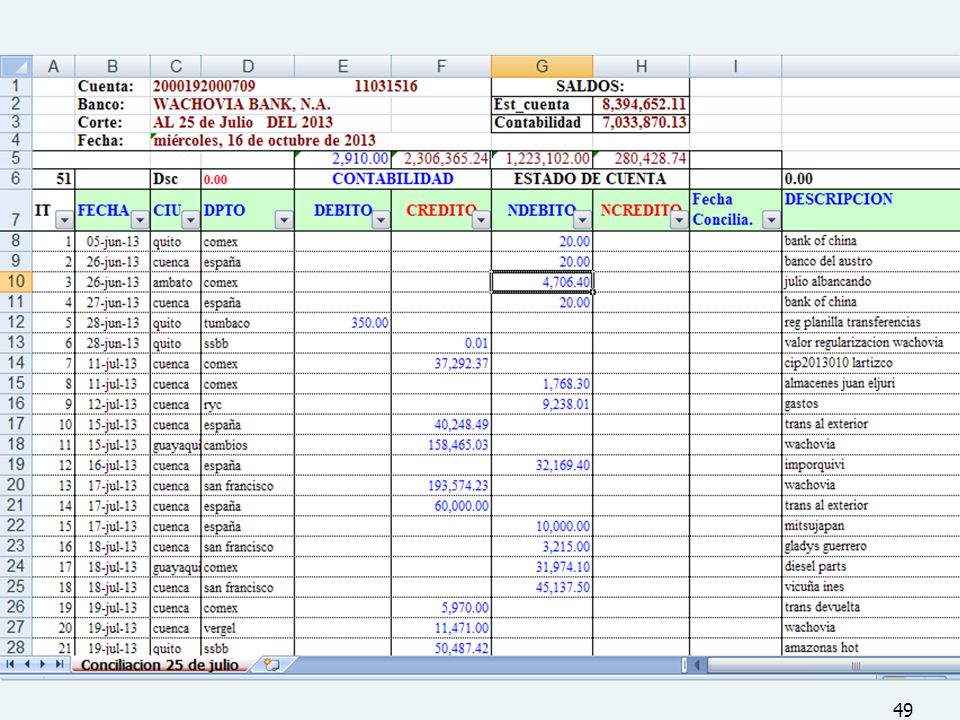
Task: Click description reg planilla transferencias
Action: 852,322
